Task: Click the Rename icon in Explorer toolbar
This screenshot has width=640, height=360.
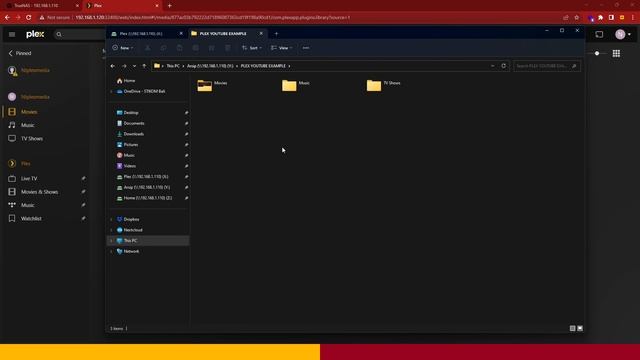Action: pos(196,48)
